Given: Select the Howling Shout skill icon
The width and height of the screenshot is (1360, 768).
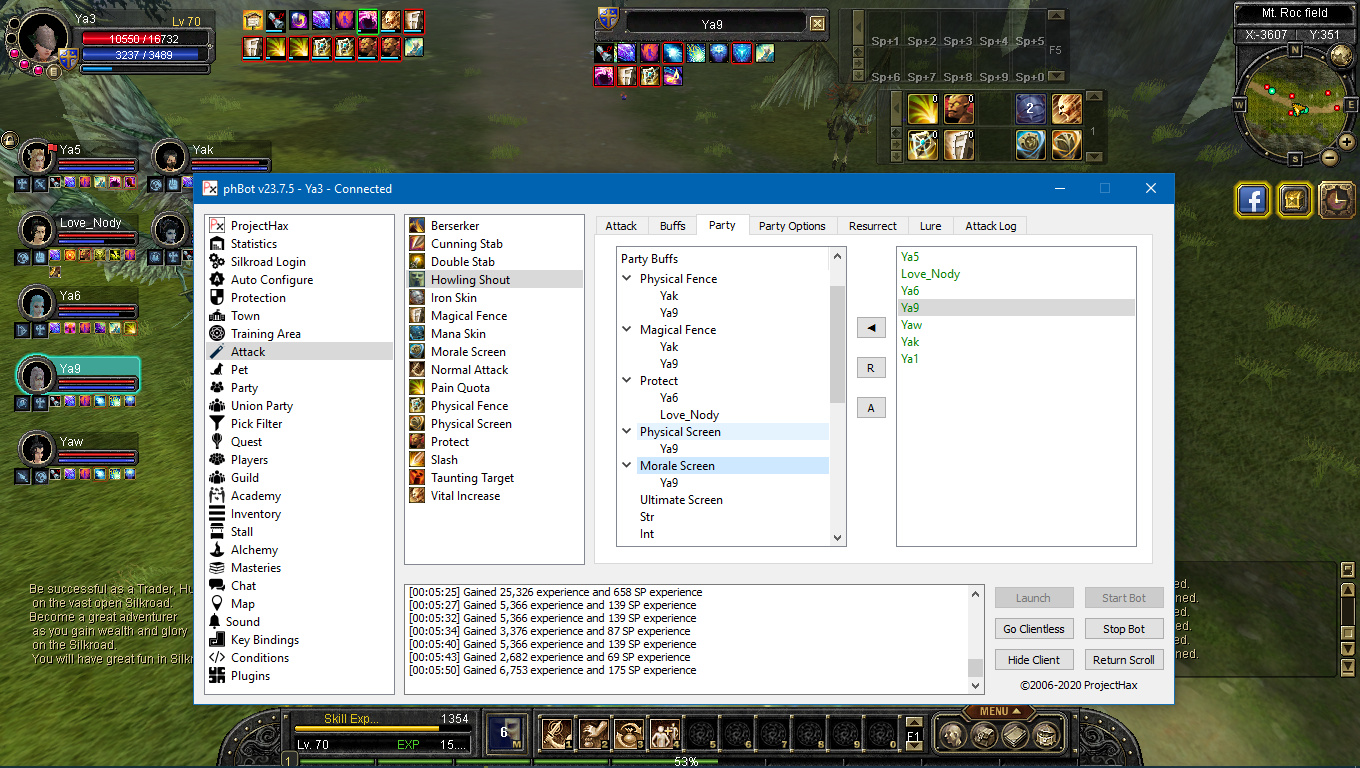Looking at the screenshot, I should coord(417,280).
